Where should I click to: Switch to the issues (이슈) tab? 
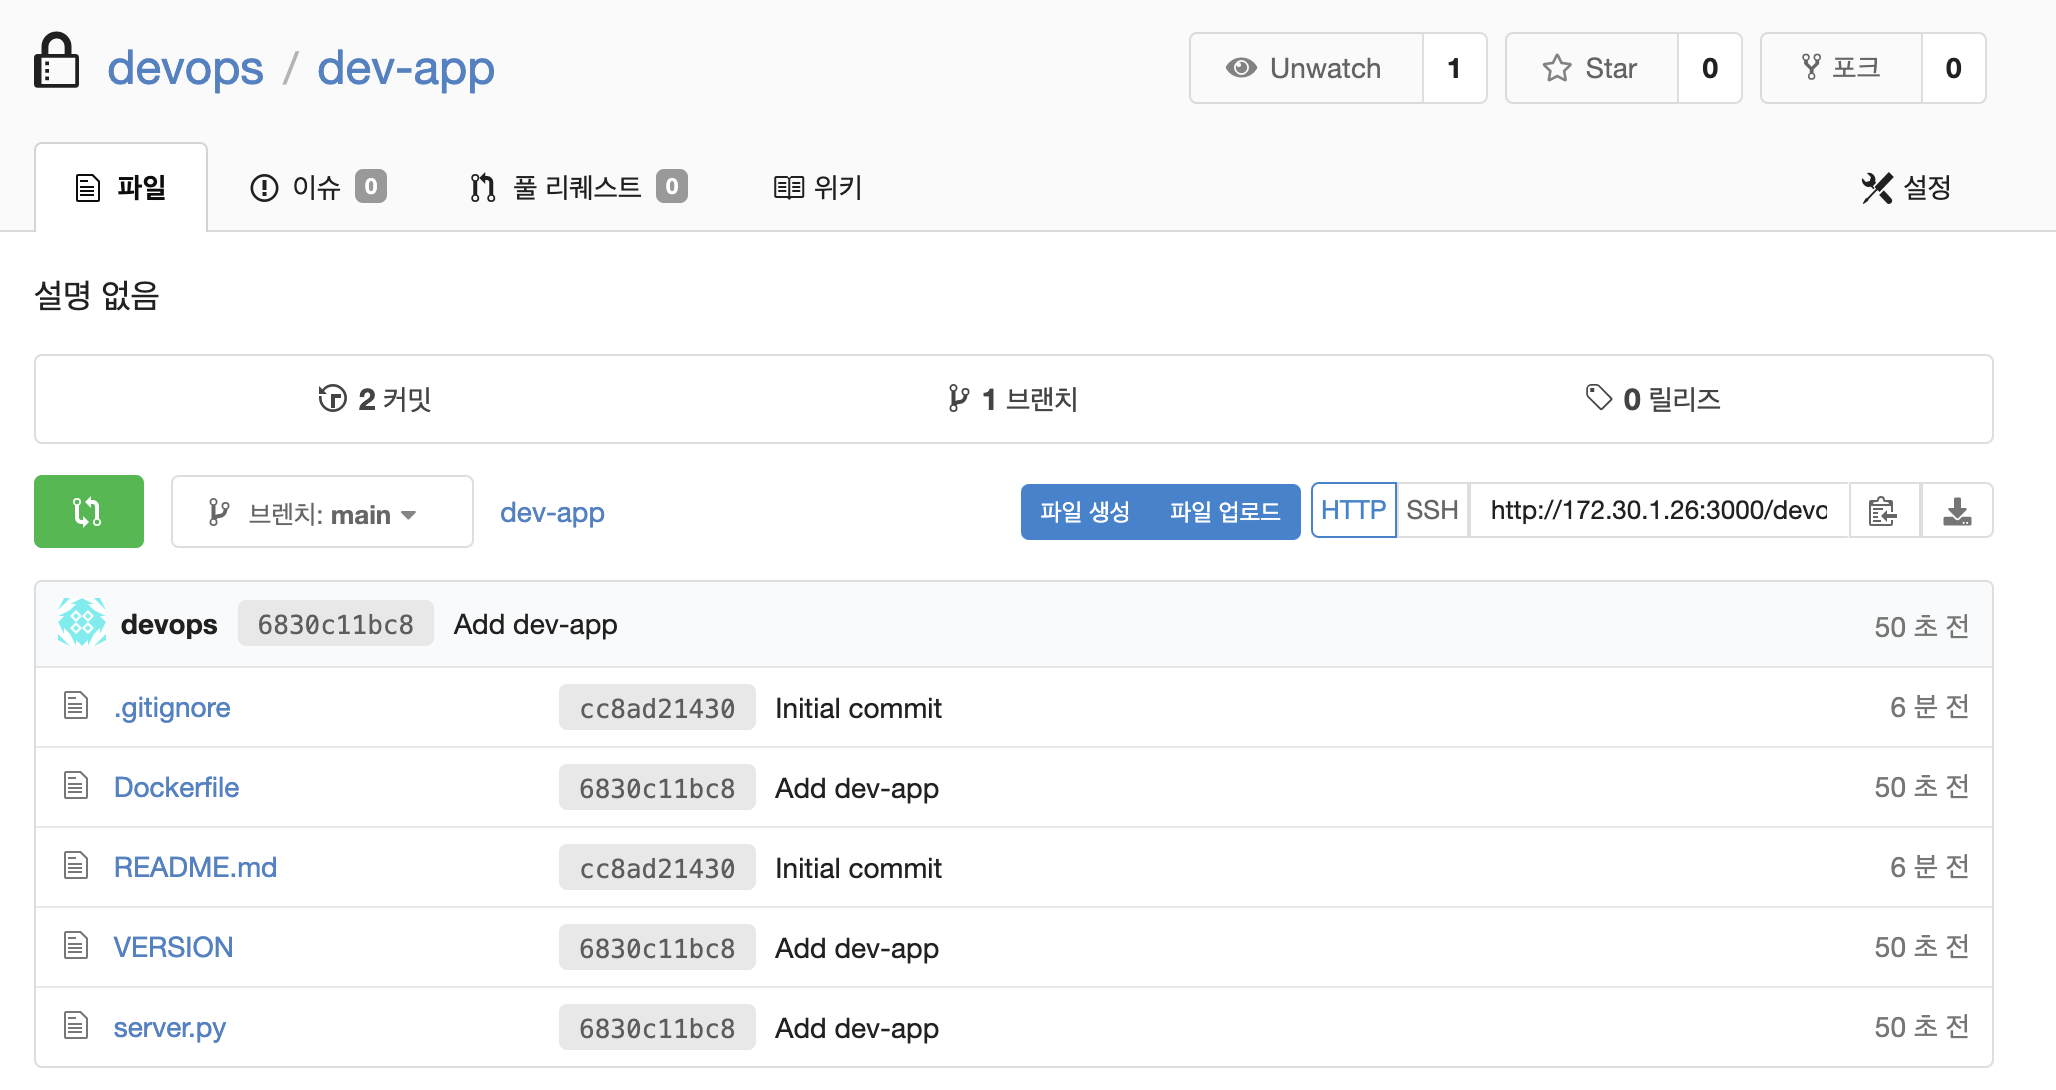(316, 187)
